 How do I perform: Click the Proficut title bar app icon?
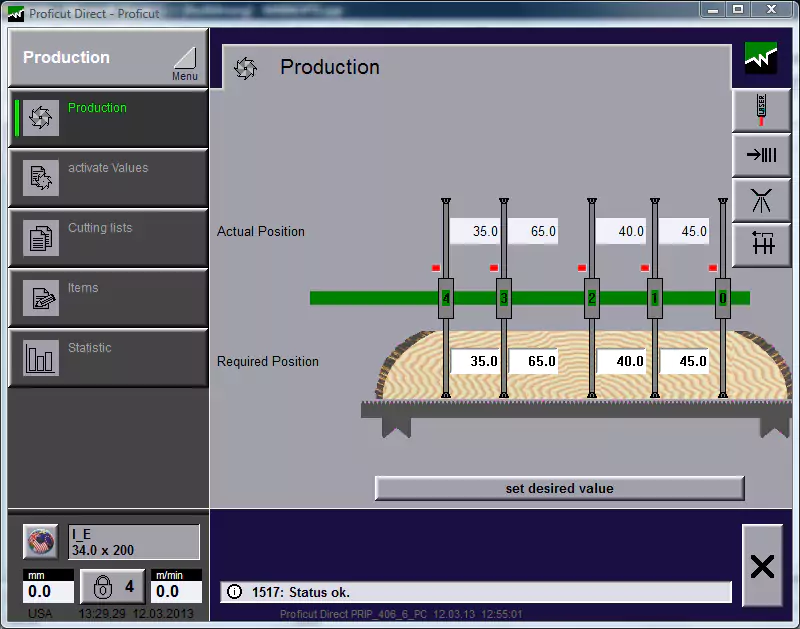(16, 14)
